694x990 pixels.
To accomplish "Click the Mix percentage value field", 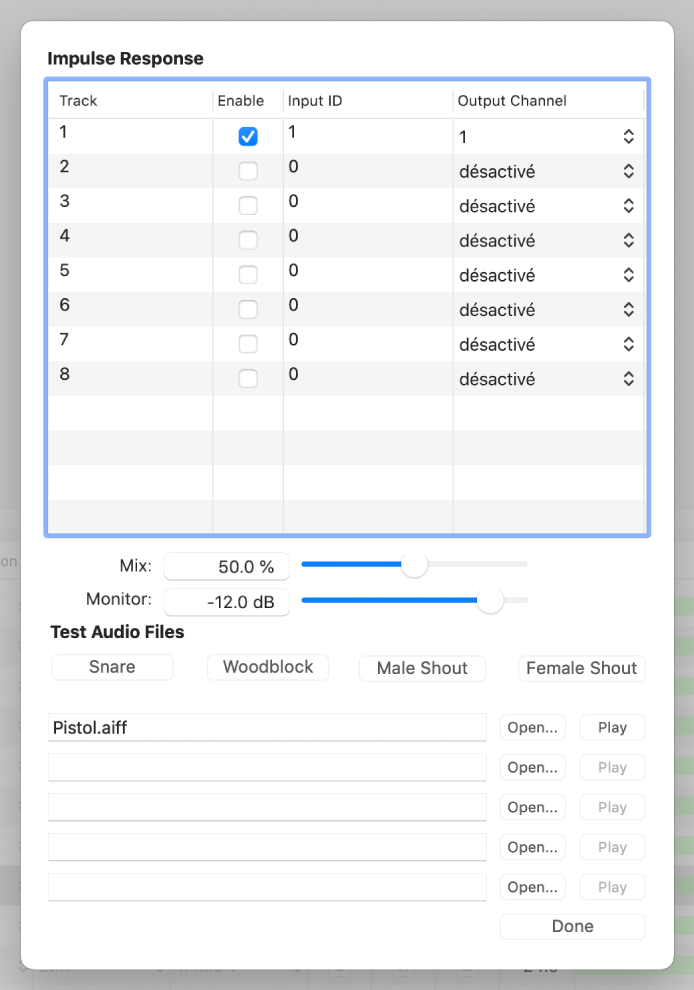I will (x=227, y=566).
